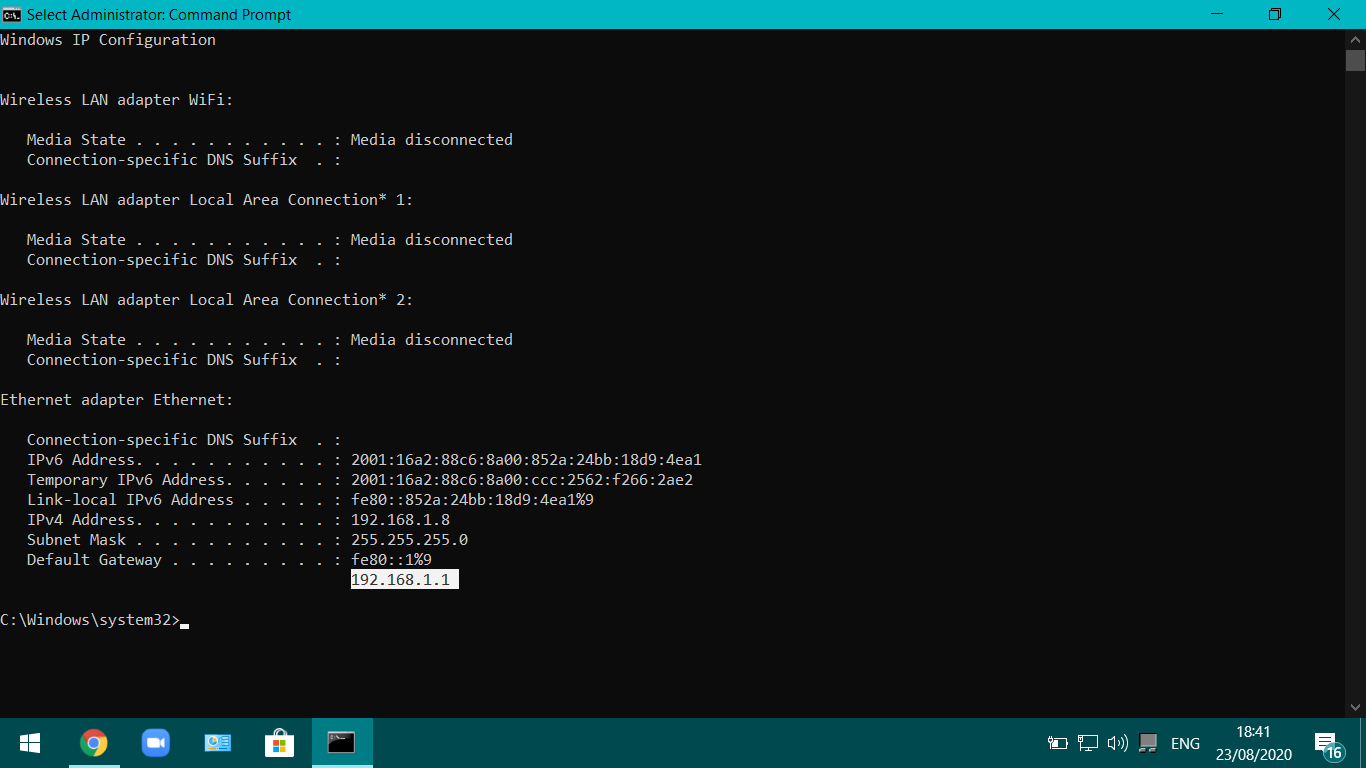Click 'Media disconnected' under WiFi adapter
1366x768 pixels.
tap(431, 140)
